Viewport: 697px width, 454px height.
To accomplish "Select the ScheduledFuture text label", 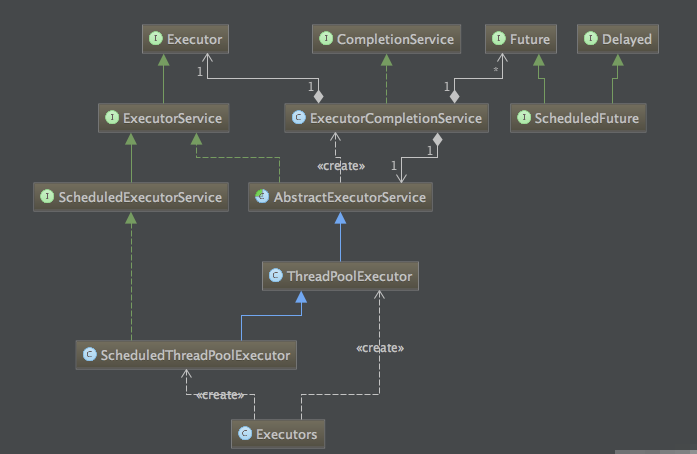I will [x=587, y=118].
